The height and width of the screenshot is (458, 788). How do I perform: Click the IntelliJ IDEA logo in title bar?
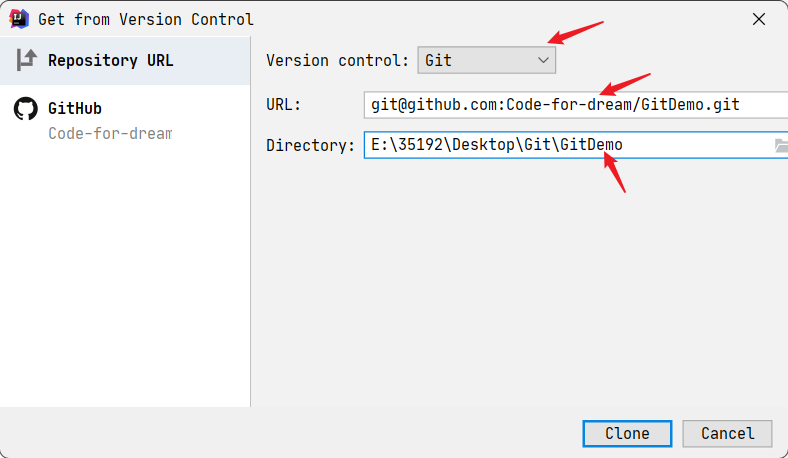point(19,19)
